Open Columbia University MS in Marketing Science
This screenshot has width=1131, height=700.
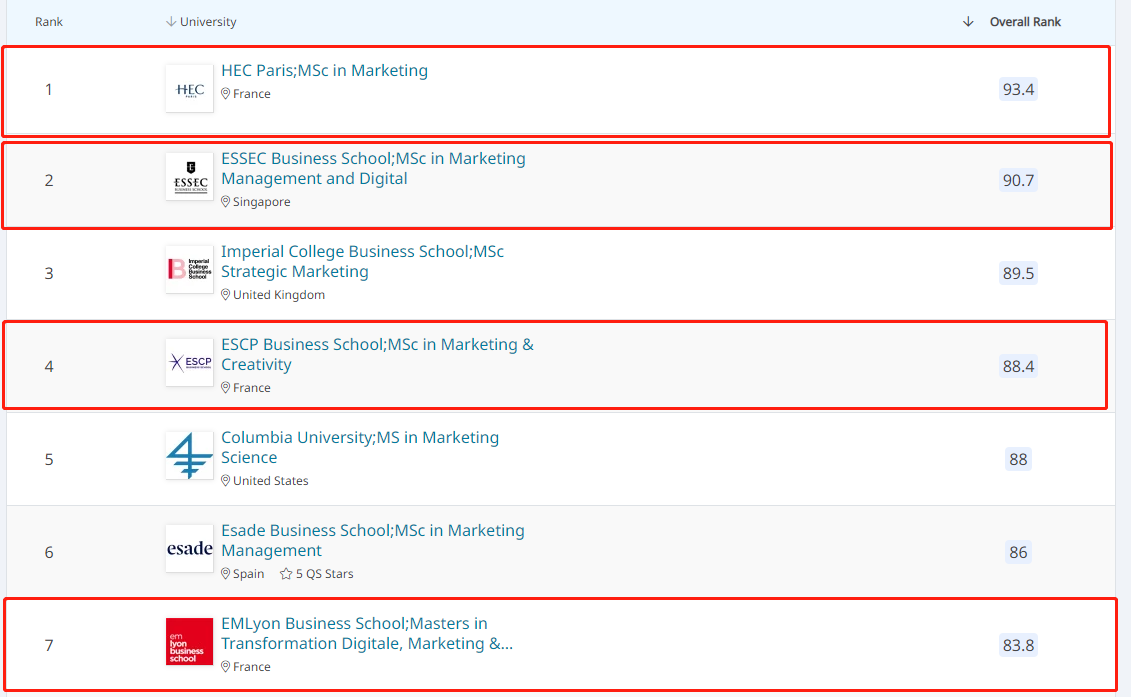[x=359, y=447]
